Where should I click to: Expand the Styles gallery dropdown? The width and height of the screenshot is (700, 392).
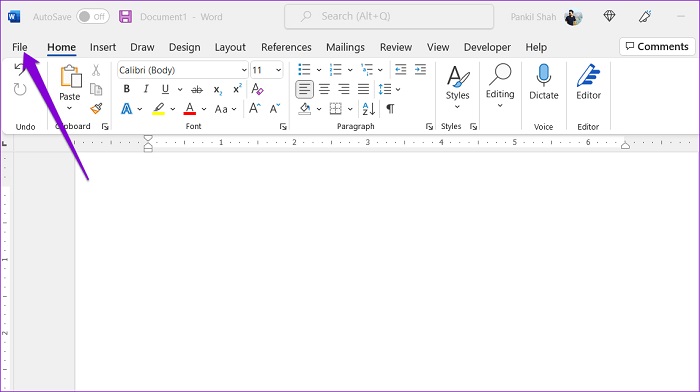click(x=457, y=106)
